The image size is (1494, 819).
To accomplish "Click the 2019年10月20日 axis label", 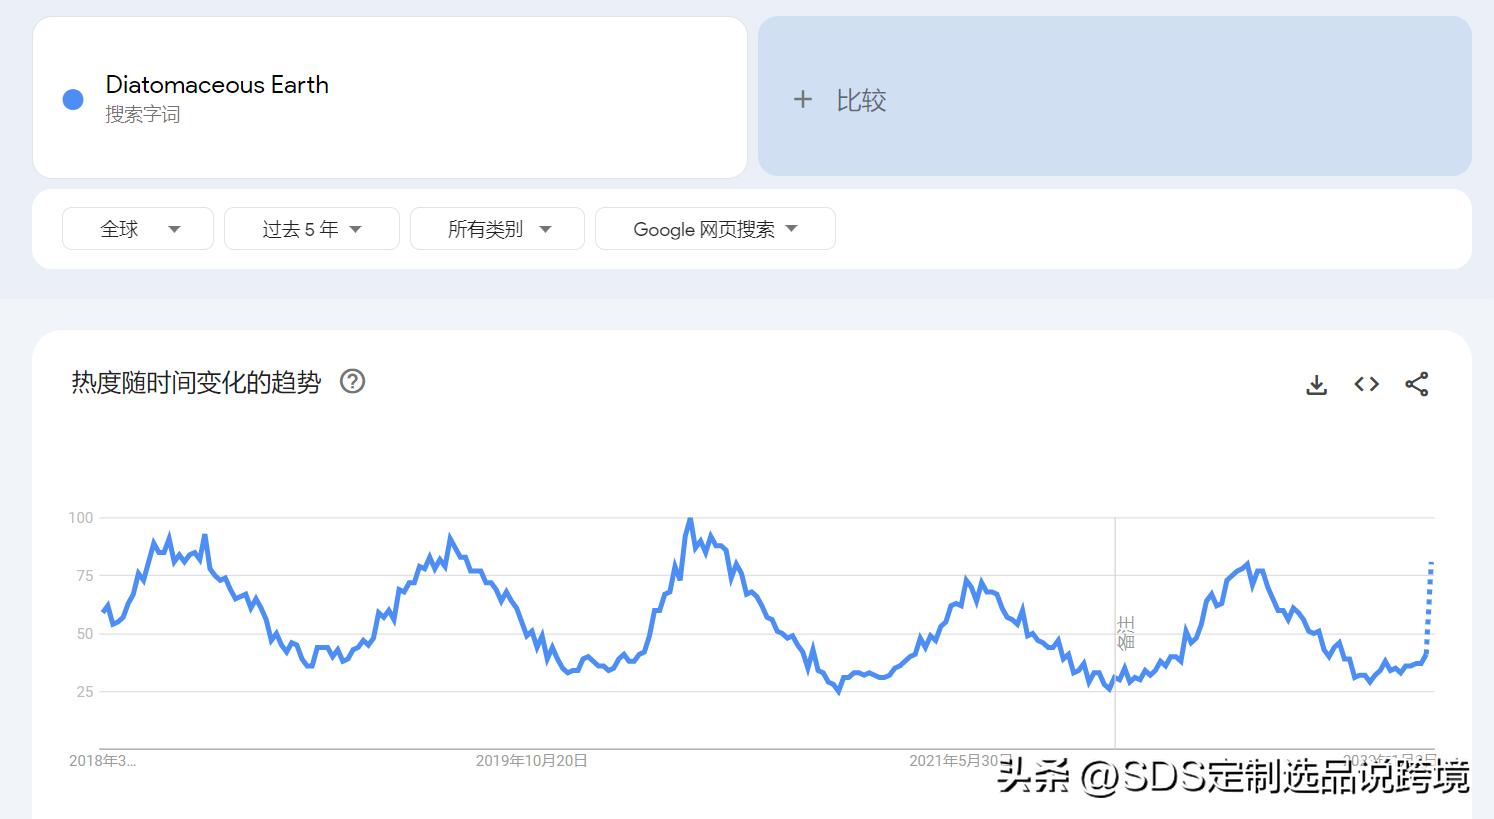I will tap(533, 760).
